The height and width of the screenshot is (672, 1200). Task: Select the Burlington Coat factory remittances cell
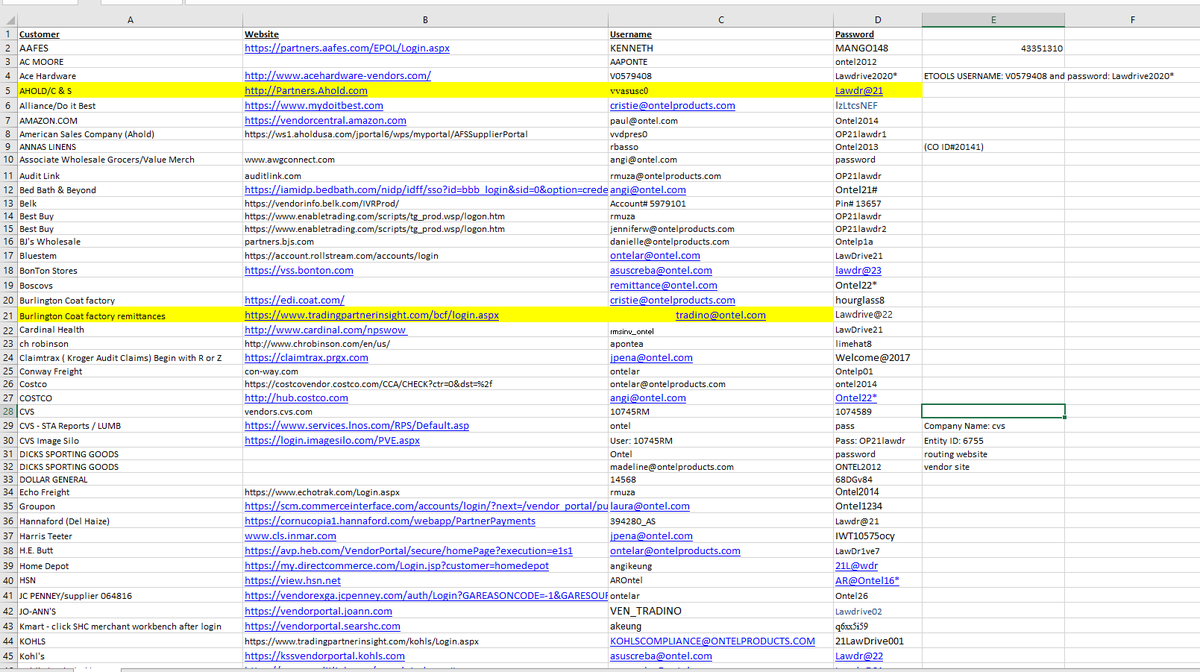coord(130,315)
